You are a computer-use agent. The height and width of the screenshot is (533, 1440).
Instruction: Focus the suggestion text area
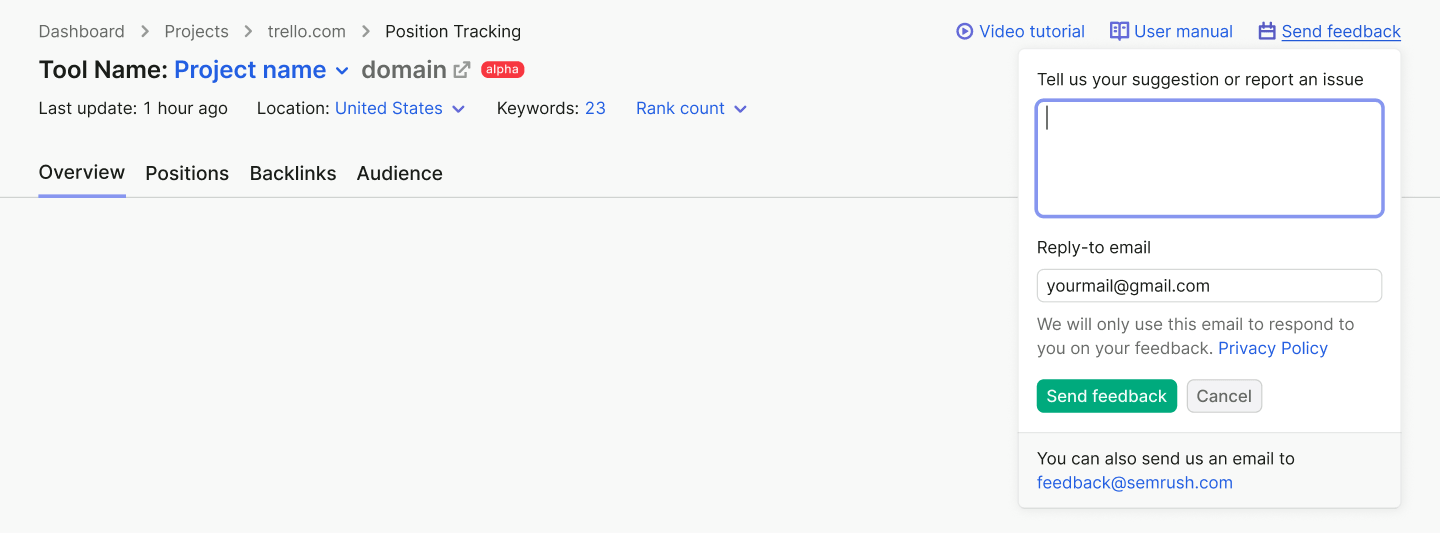(1210, 158)
